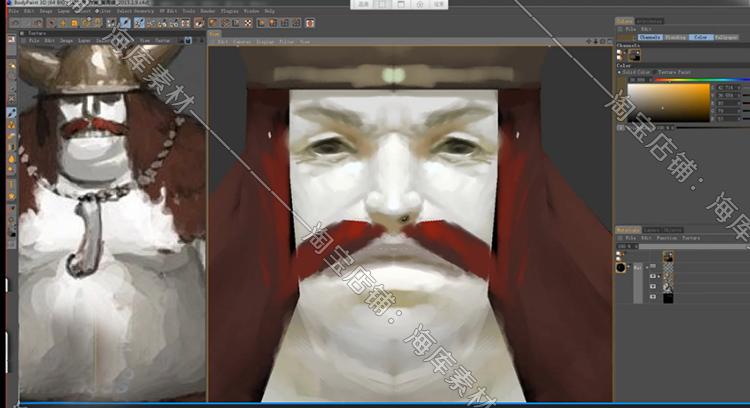Click the blue icon in the Texture panel menu row
Viewport: 750px width, 408px height.
point(188,41)
